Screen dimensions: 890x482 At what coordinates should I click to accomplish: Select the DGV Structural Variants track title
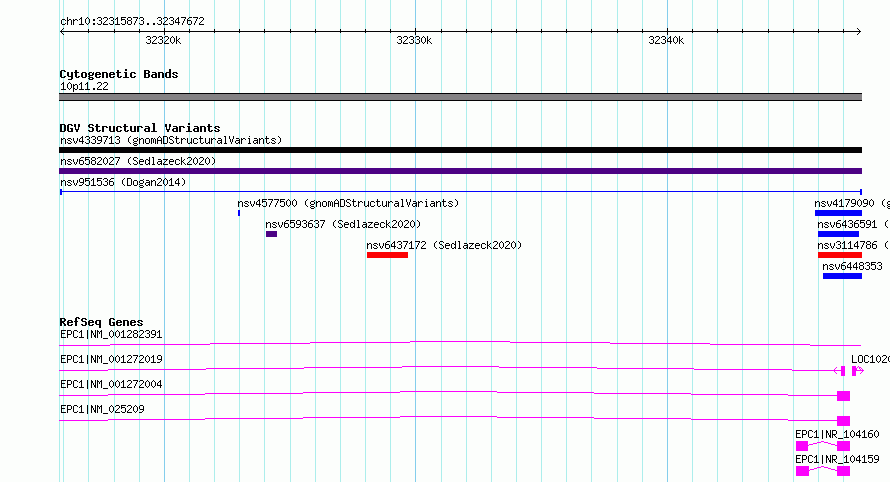point(140,128)
